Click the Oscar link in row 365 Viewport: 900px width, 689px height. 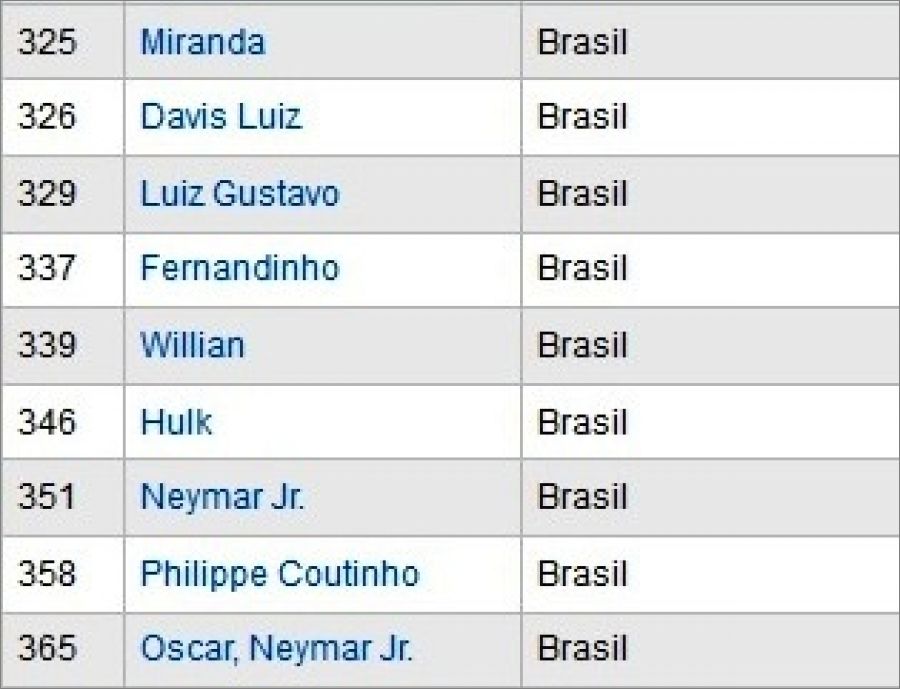coord(189,649)
